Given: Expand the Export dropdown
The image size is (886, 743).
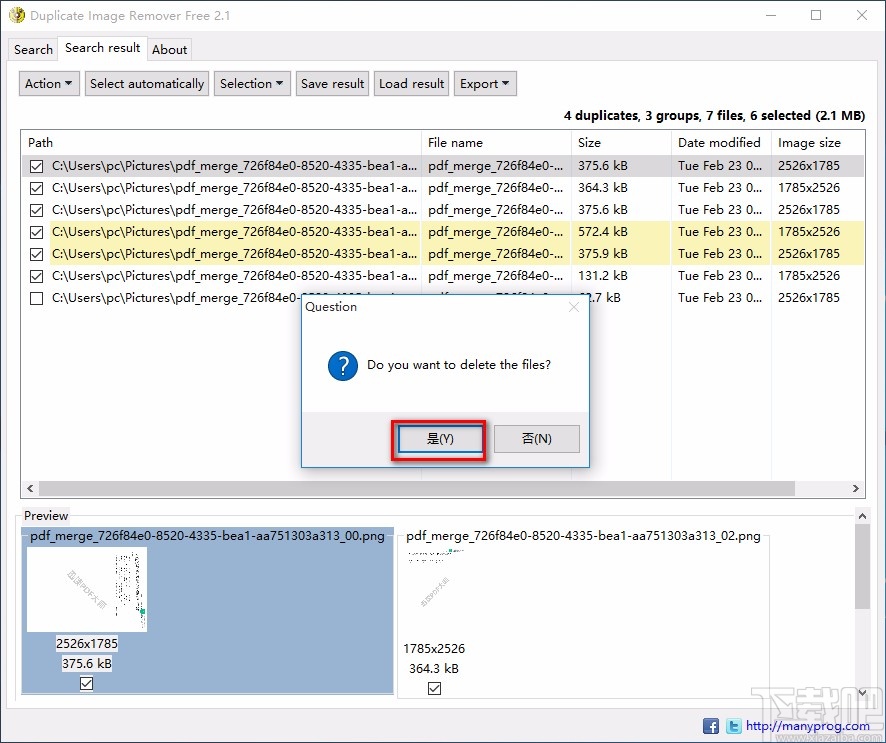Looking at the screenshot, I should click(485, 83).
